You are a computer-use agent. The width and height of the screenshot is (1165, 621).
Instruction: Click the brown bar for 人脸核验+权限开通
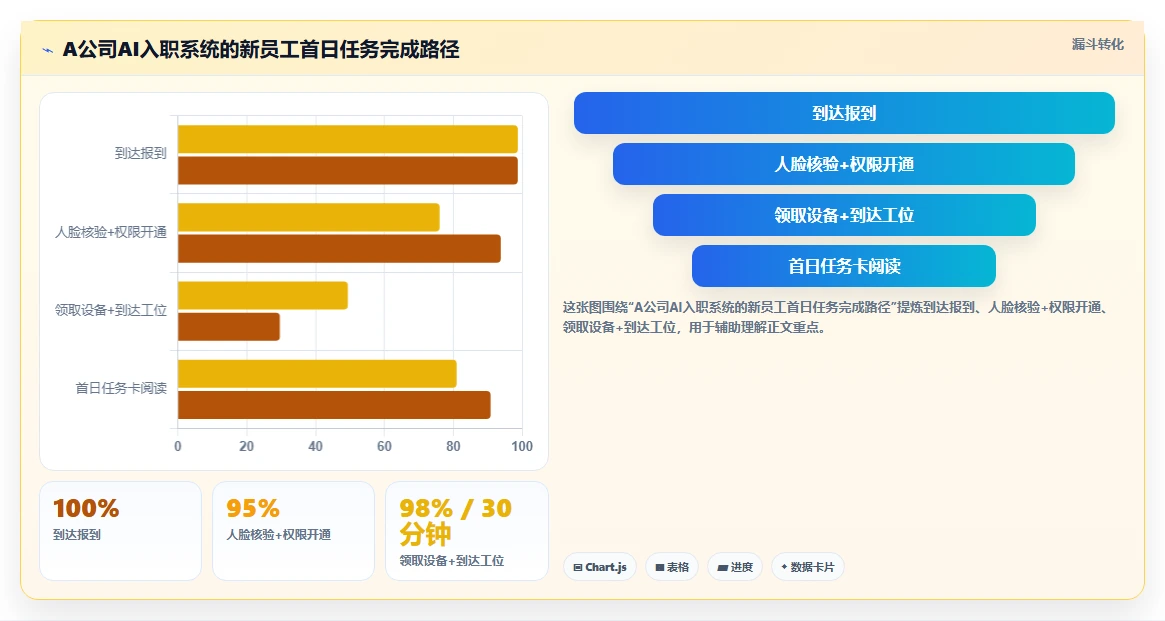(339, 248)
